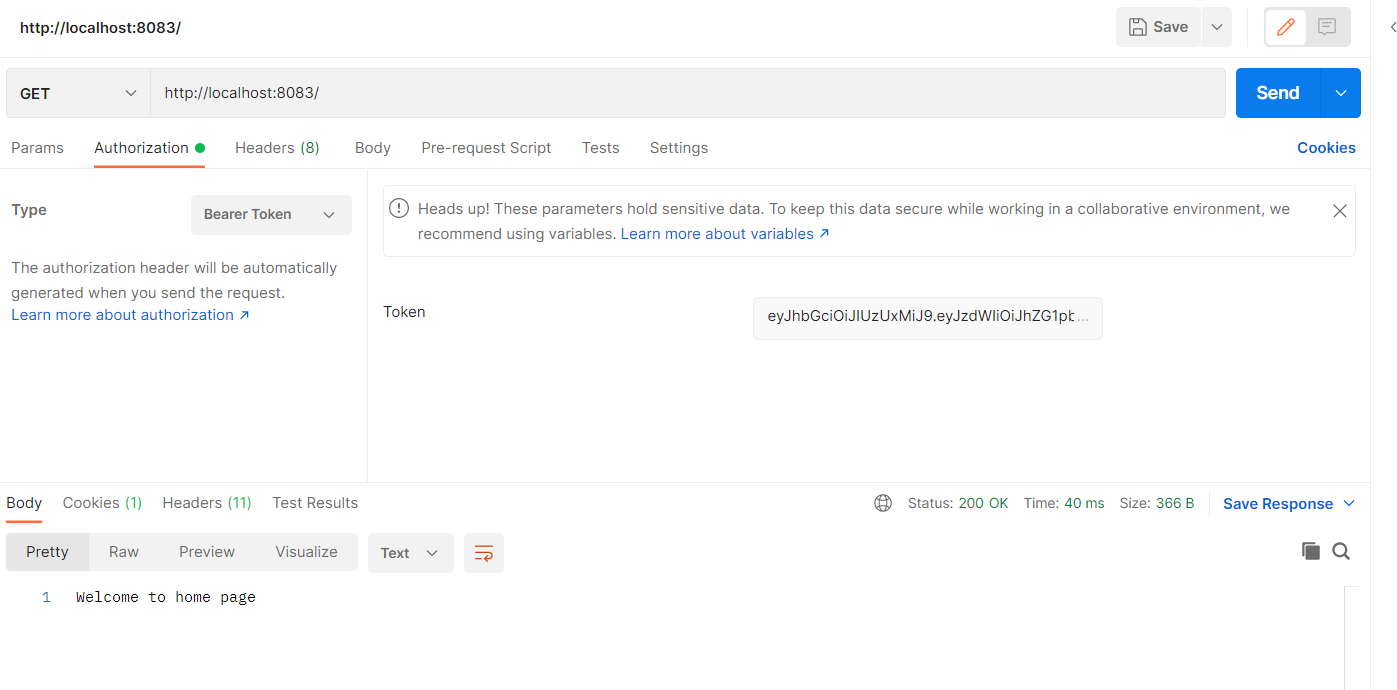Open the comment mode icon
The image size is (1397, 690).
(x=1327, y=27)
